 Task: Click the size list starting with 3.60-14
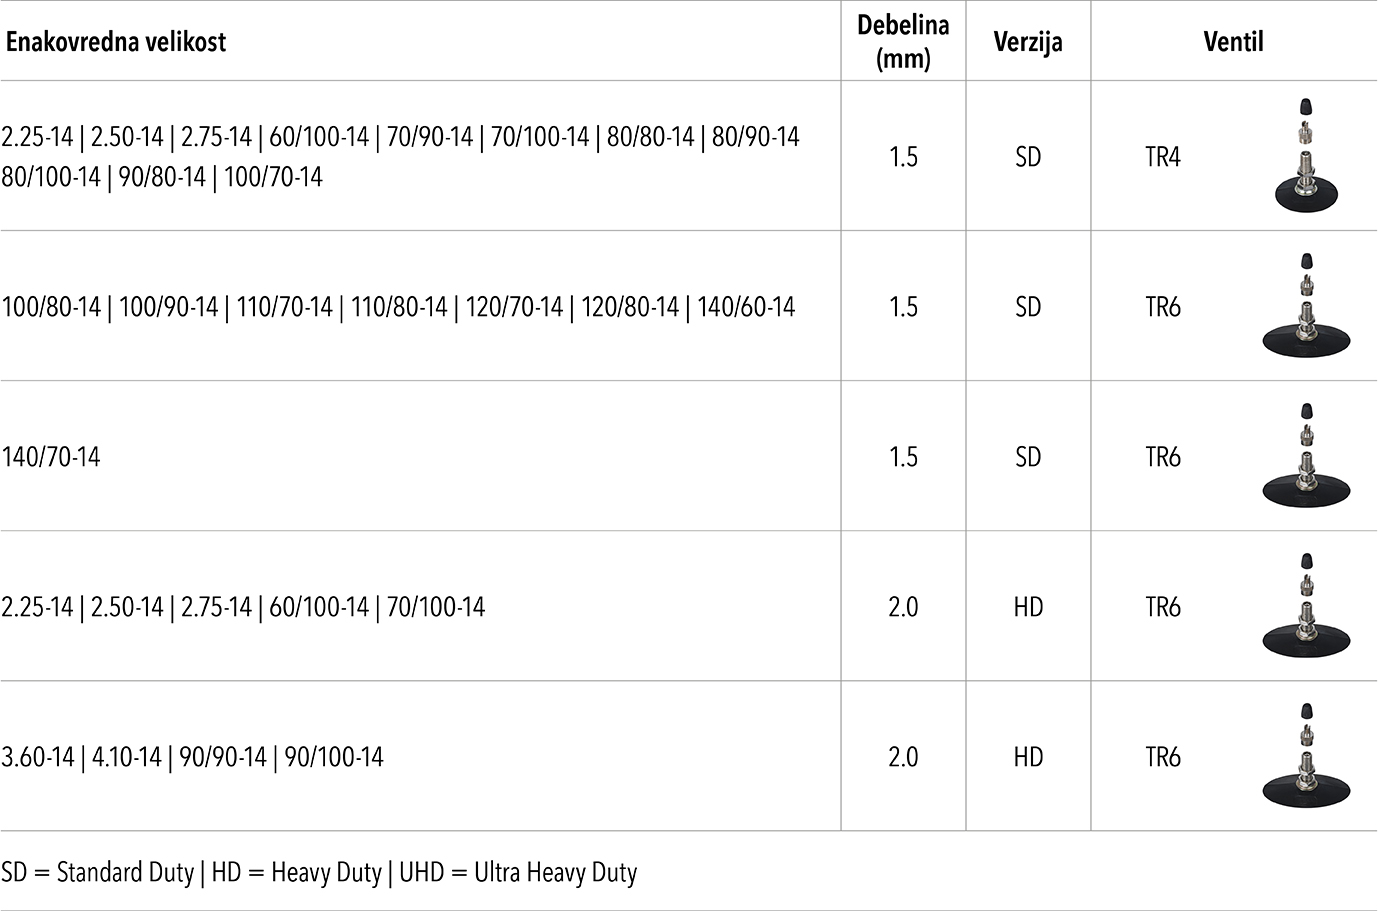click(x=192, y=757)
